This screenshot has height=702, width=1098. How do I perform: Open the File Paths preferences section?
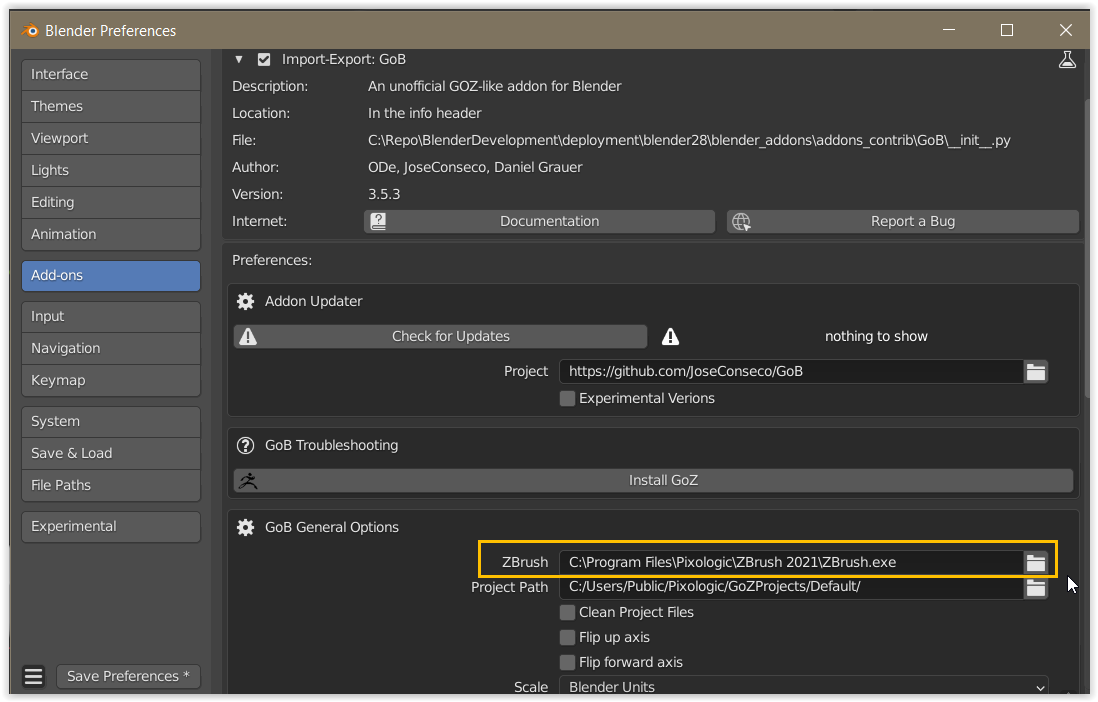[x=110, y=485]
